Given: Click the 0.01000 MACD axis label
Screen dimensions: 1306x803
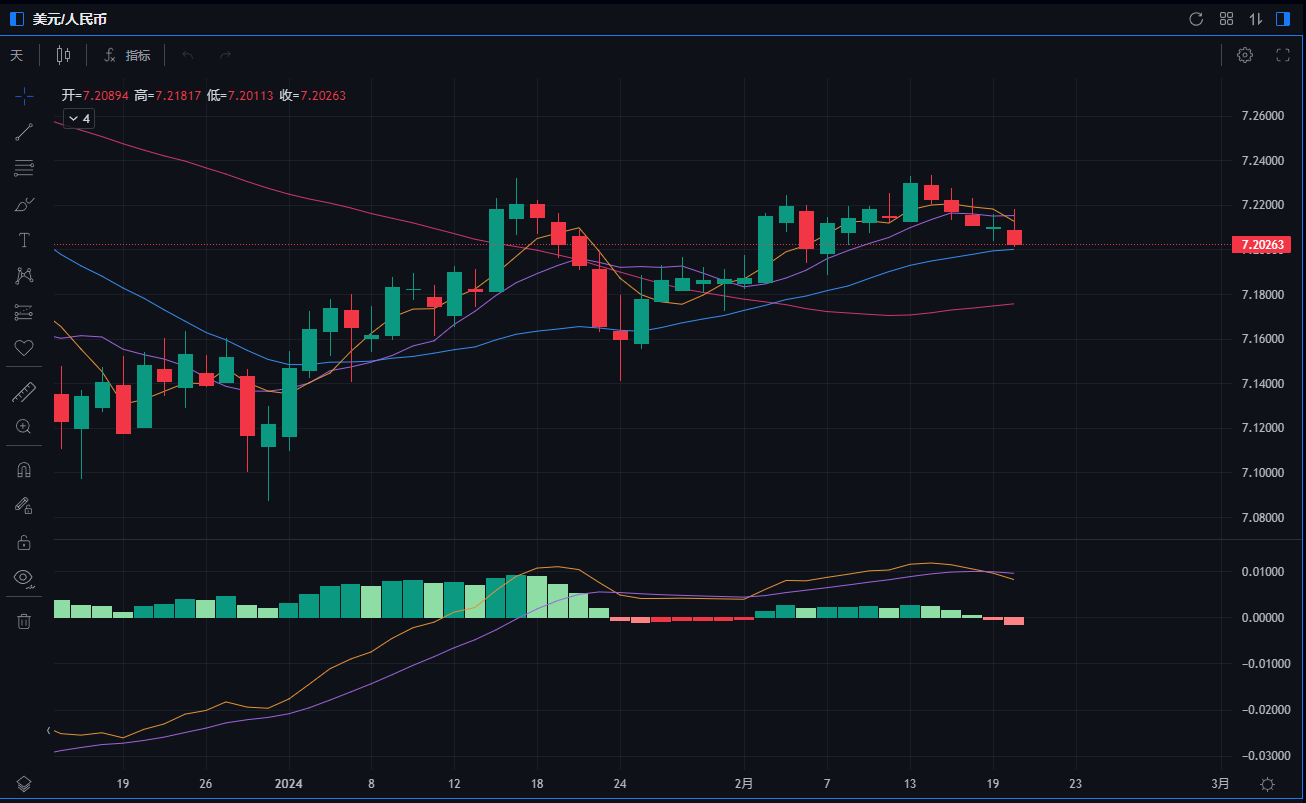Looking at the screenshot, I should pyautogui.click(x=1262, y=572).
